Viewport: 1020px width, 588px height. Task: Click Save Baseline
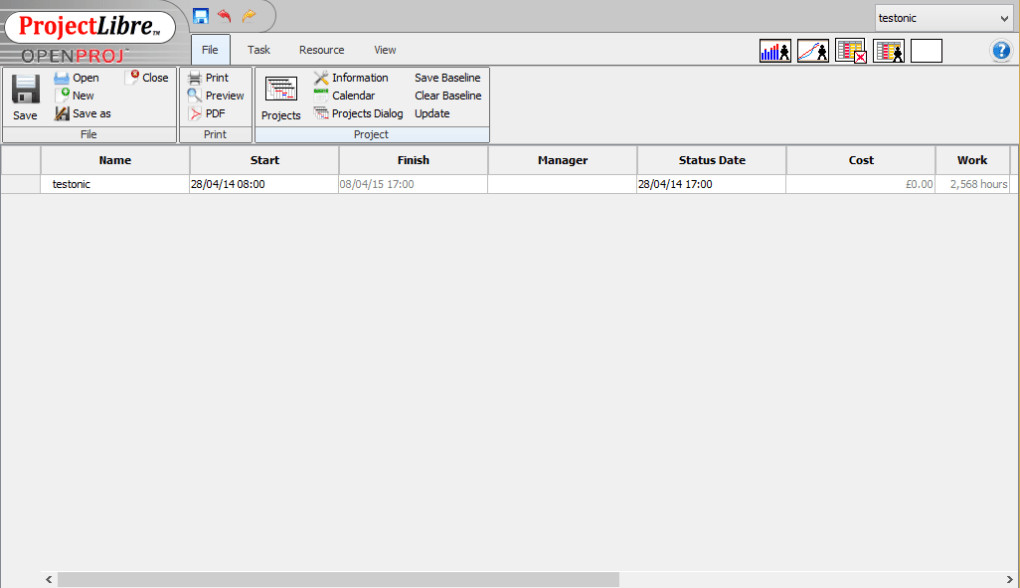click(x=448, y=77)
